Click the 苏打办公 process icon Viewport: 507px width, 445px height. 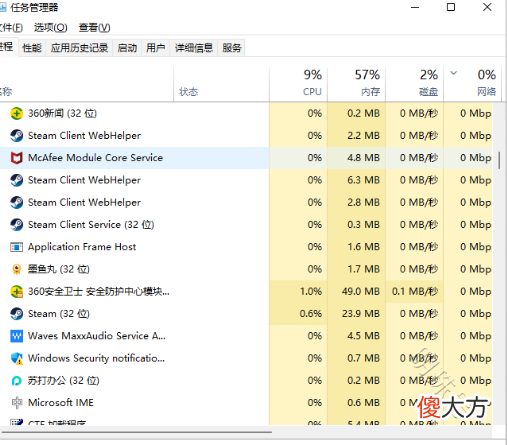16,381
